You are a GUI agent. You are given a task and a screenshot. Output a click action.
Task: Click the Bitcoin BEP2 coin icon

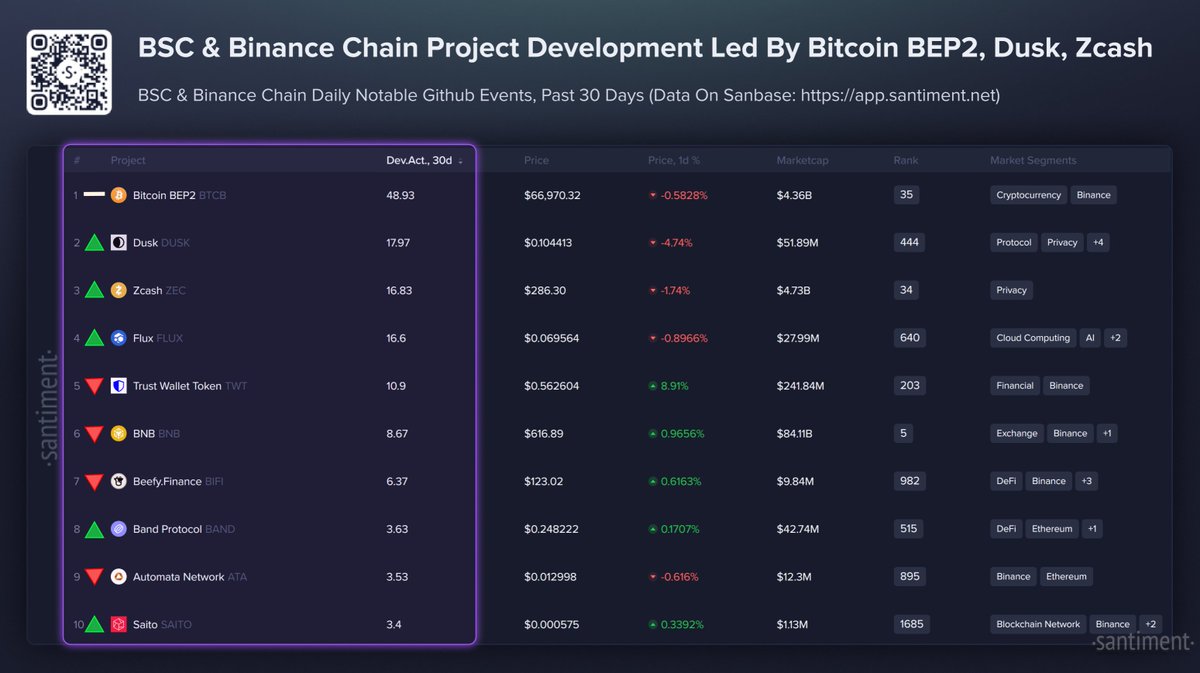118,195
